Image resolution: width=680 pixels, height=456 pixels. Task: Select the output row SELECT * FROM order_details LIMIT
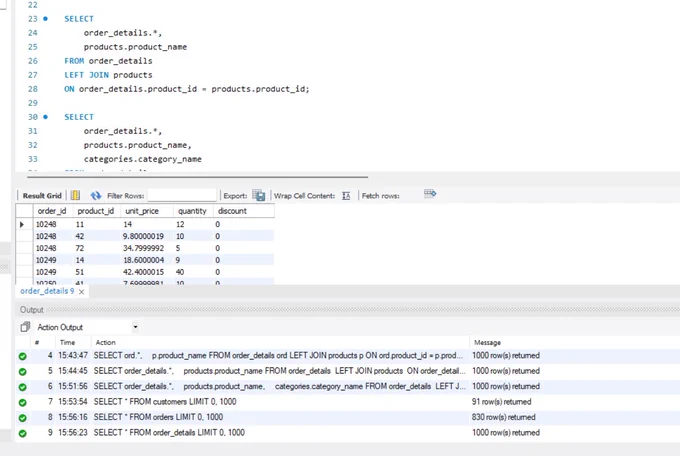tap(347, 433)
